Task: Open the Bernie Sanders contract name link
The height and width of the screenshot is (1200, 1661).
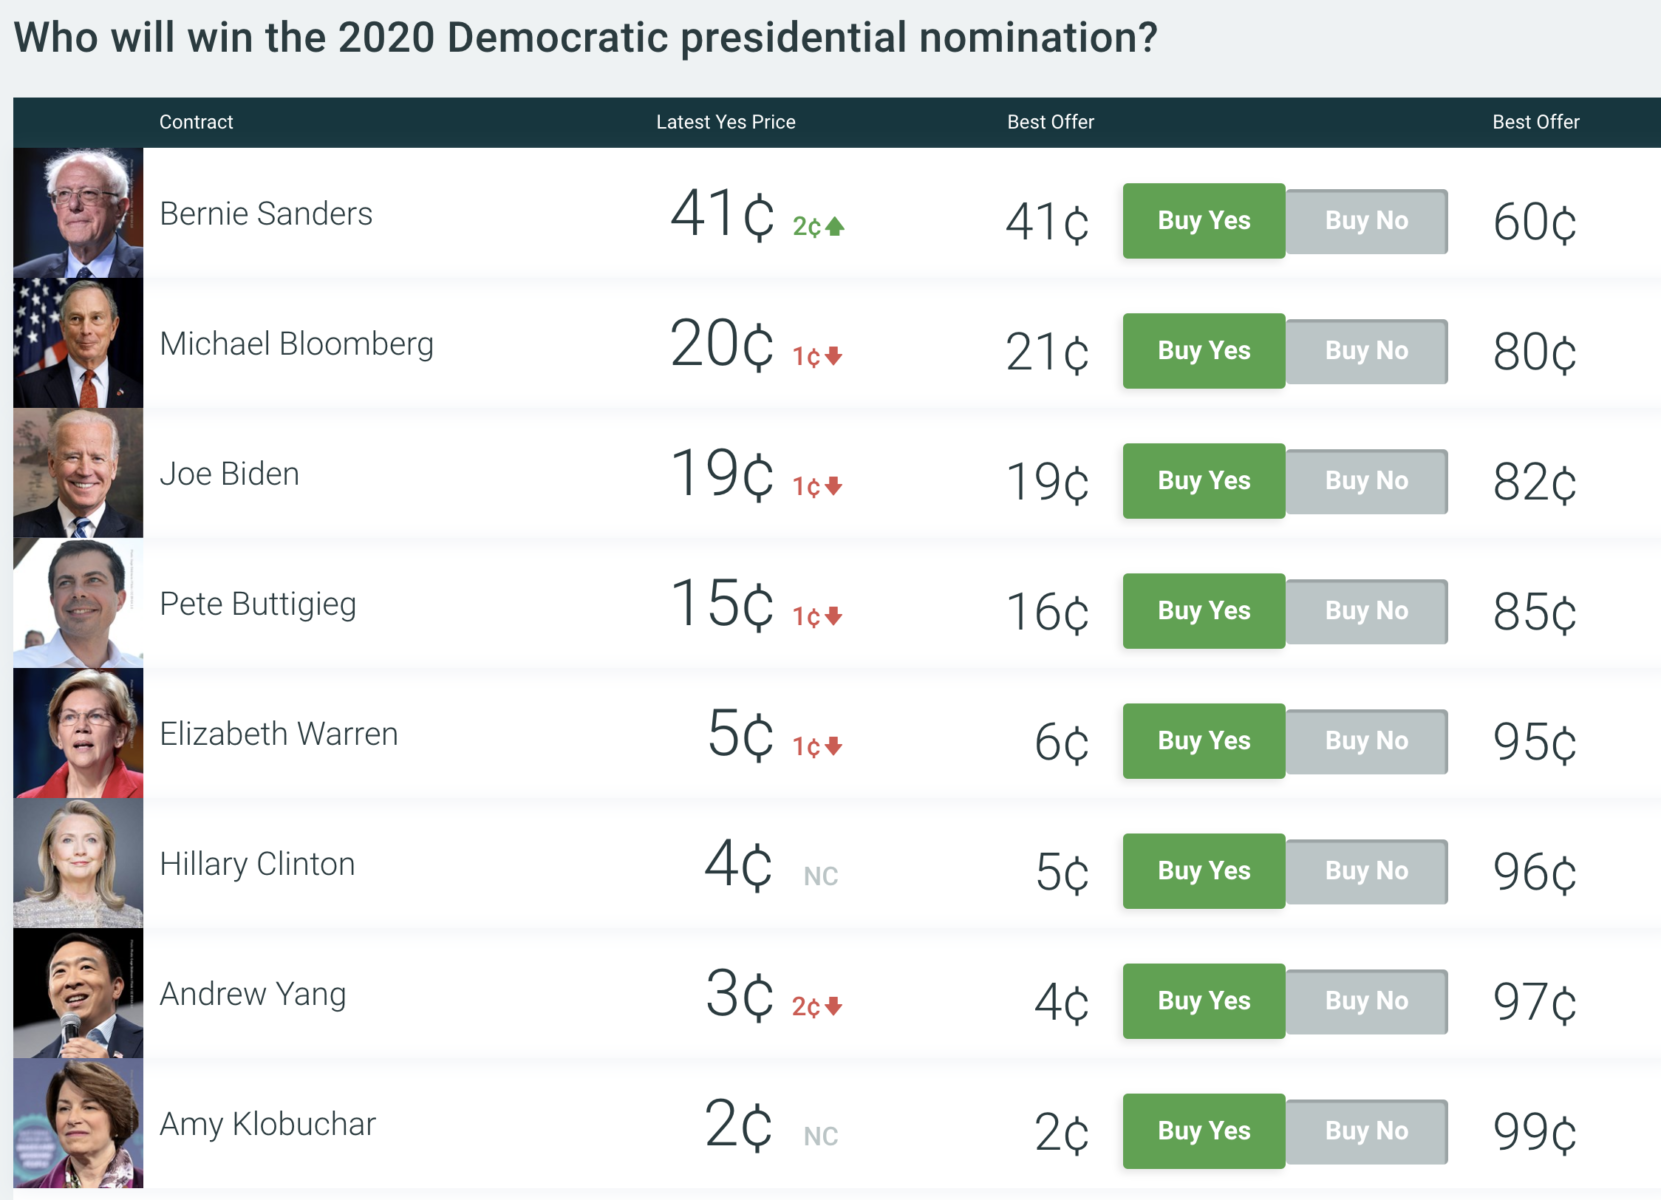Action: pos(266,214)
